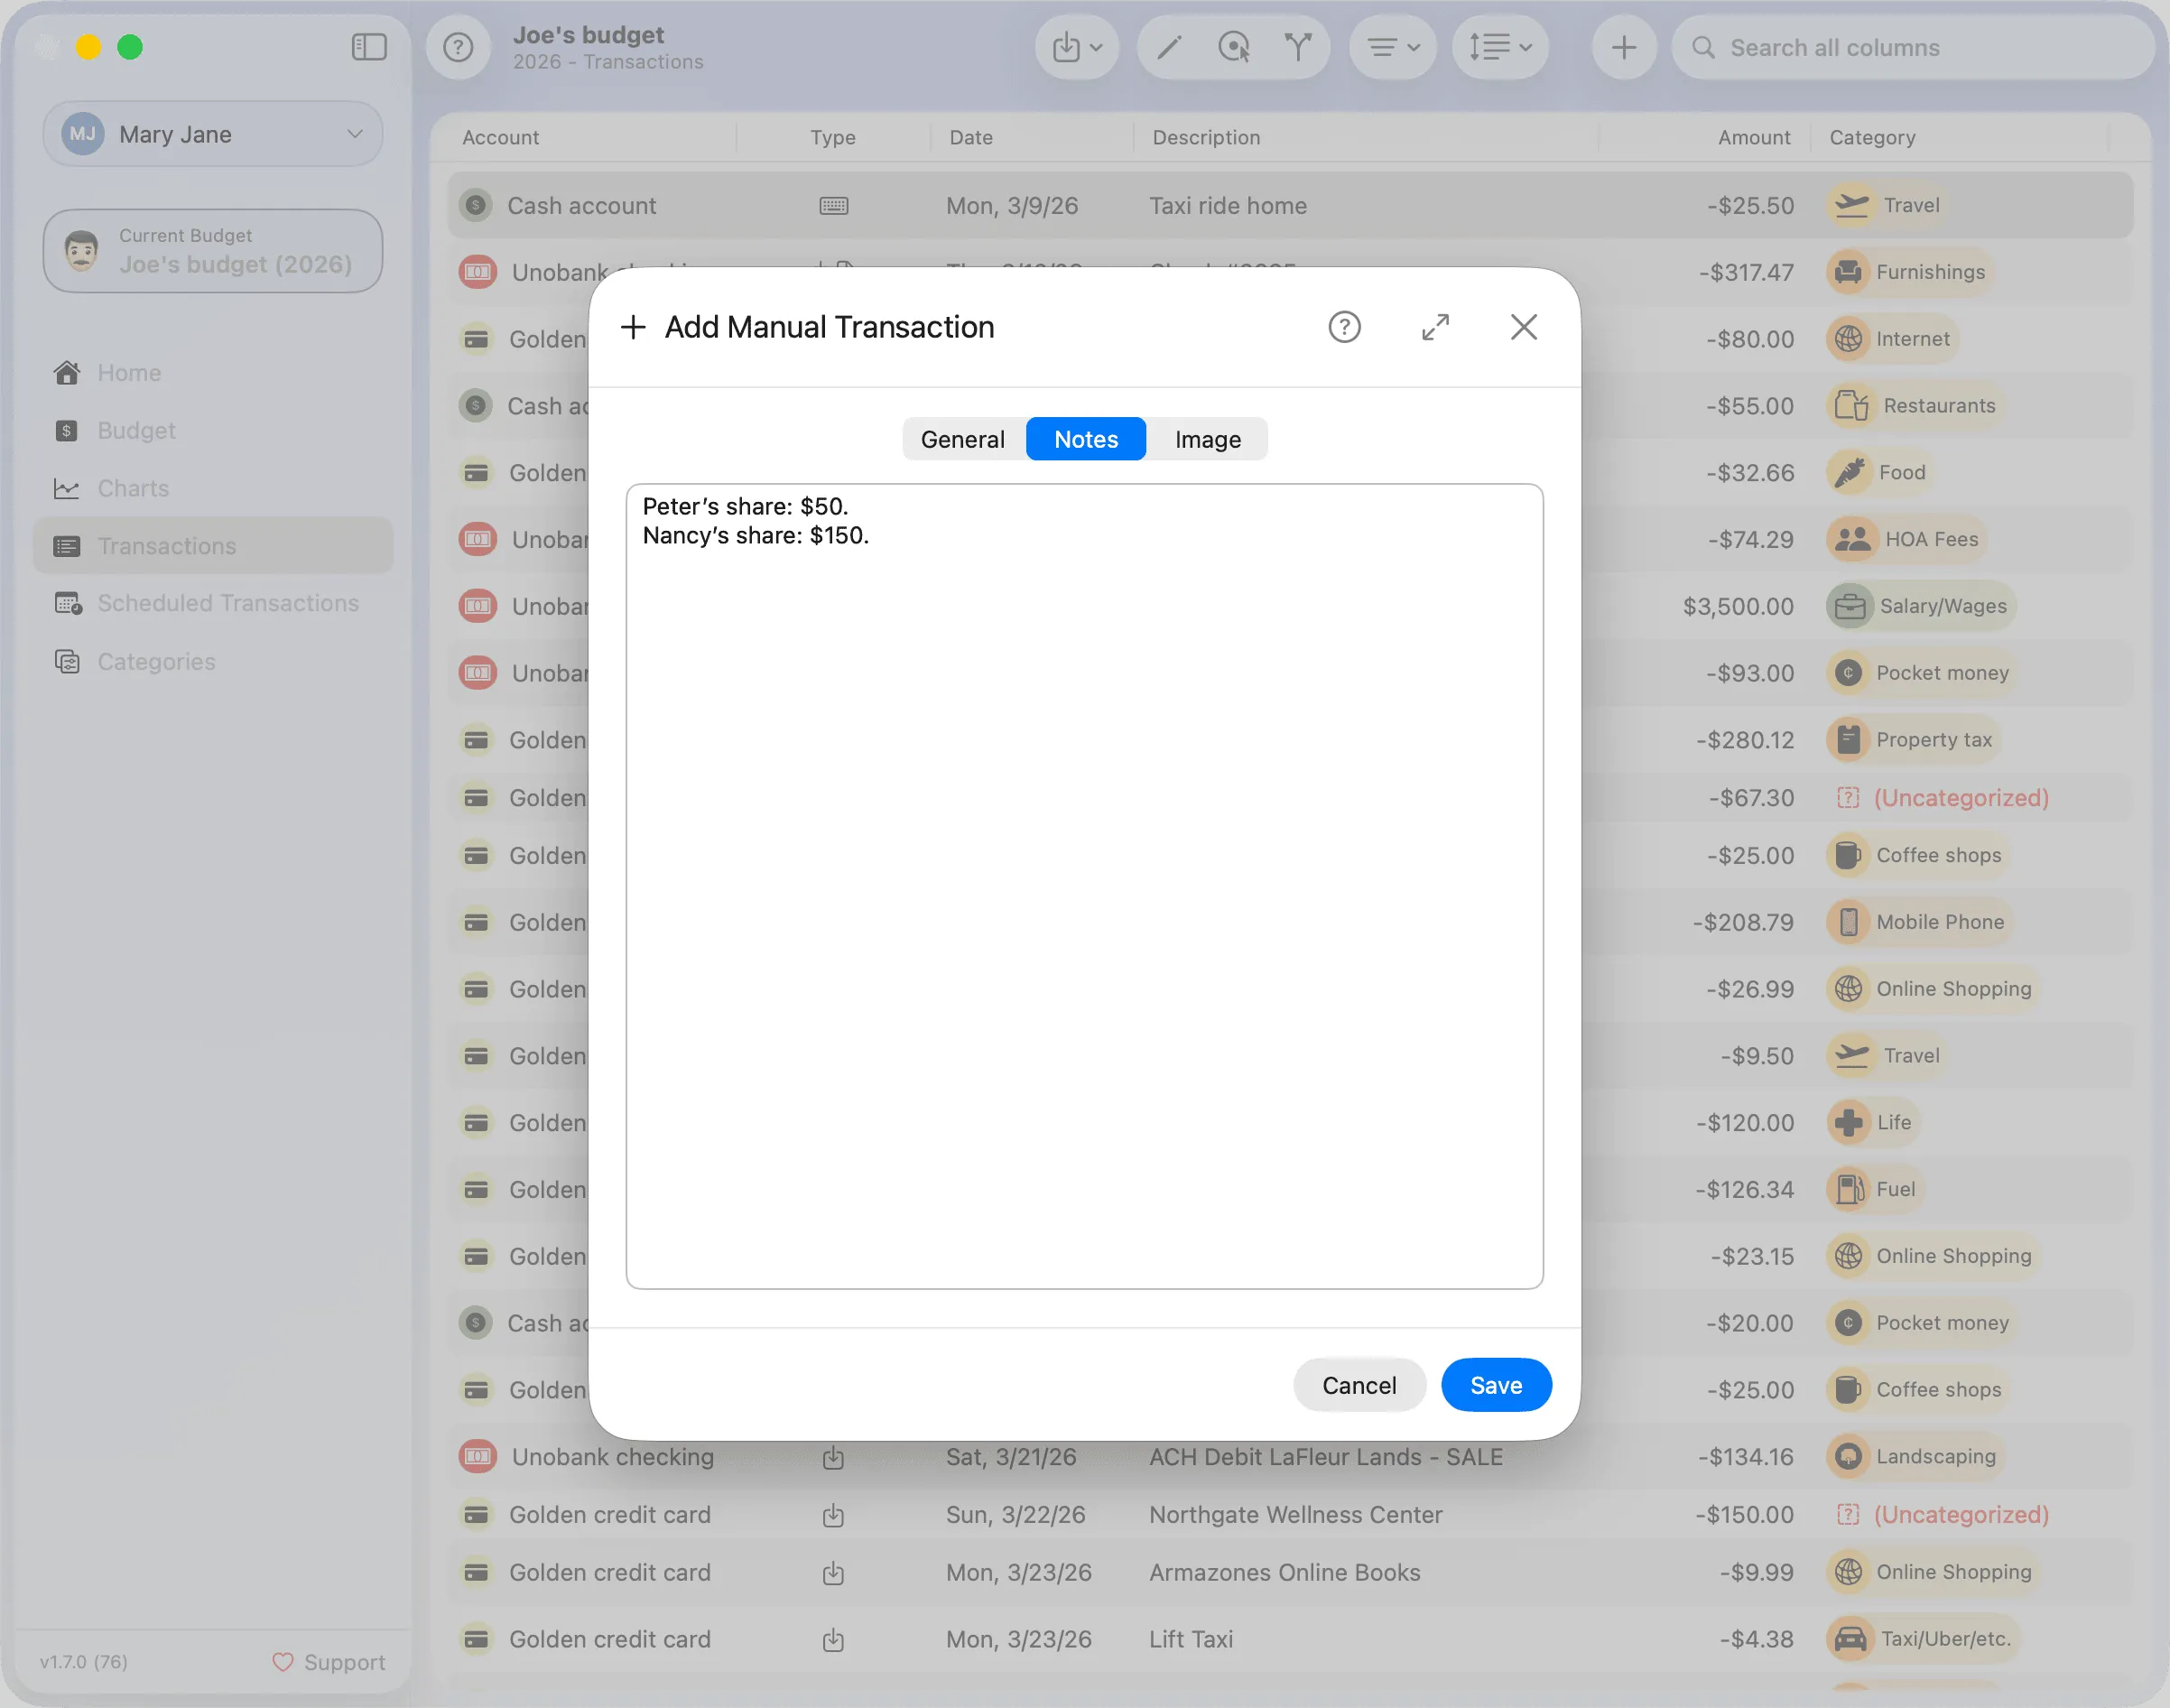Open the Current Budget Joe's budget selector
The height and width of the screenshot is (1708, 2170).
[x=213, y=251]
